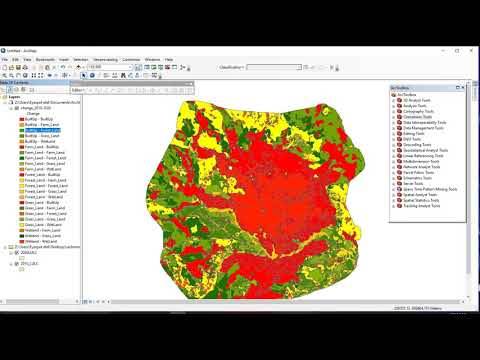Viewport: 480px width, 360px height.
Task: Click the Undo arrow icon
Action: [63, 67]
